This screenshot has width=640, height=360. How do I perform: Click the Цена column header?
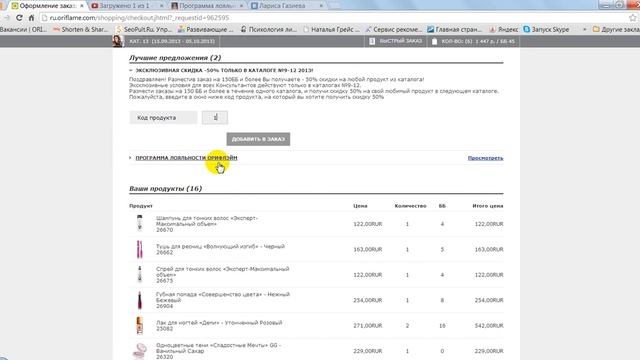coord(360,206)
